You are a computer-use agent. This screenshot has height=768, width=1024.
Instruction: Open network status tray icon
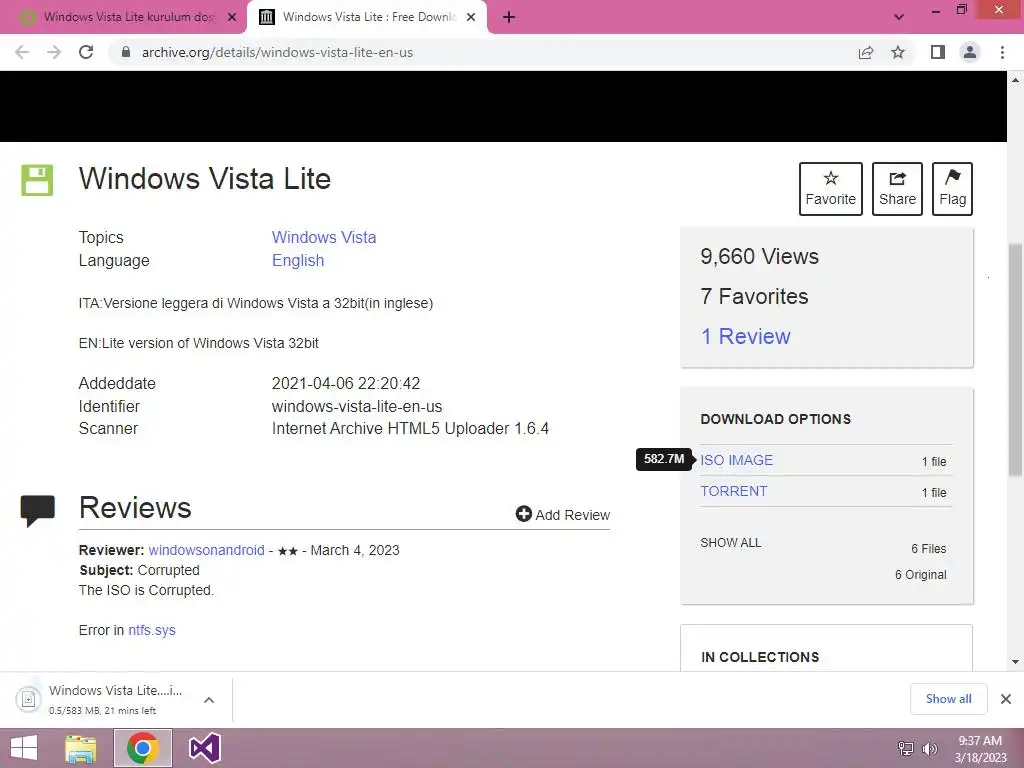(x=906, y=748)
